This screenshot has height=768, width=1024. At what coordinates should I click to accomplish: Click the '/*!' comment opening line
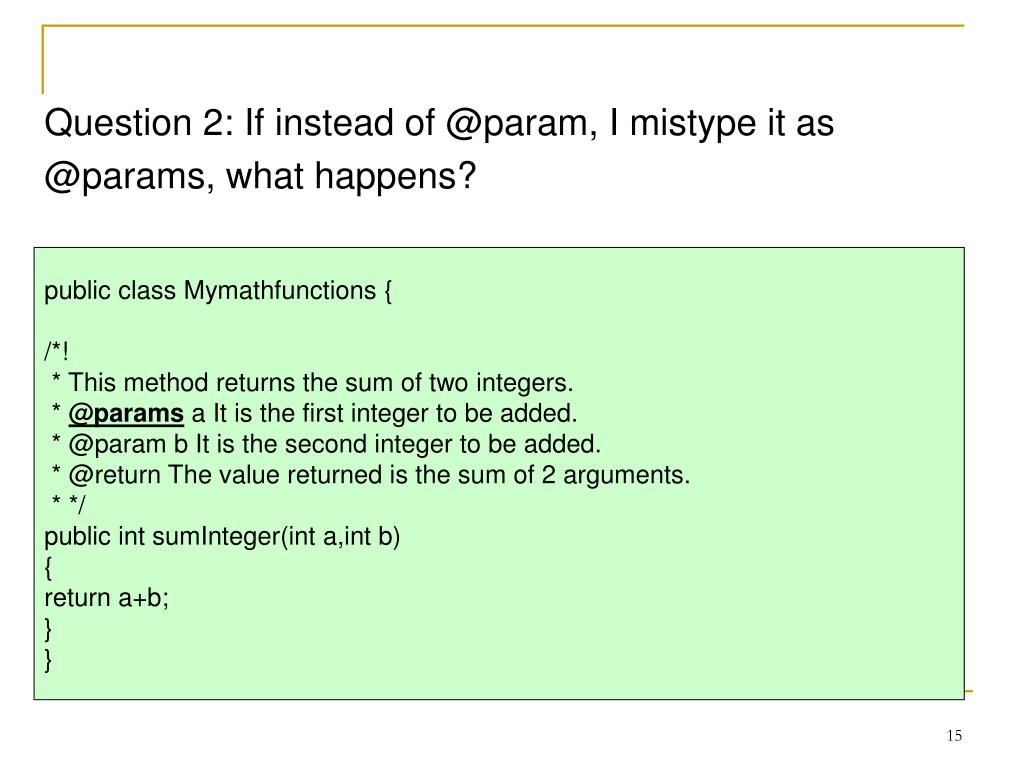(56, 351)
